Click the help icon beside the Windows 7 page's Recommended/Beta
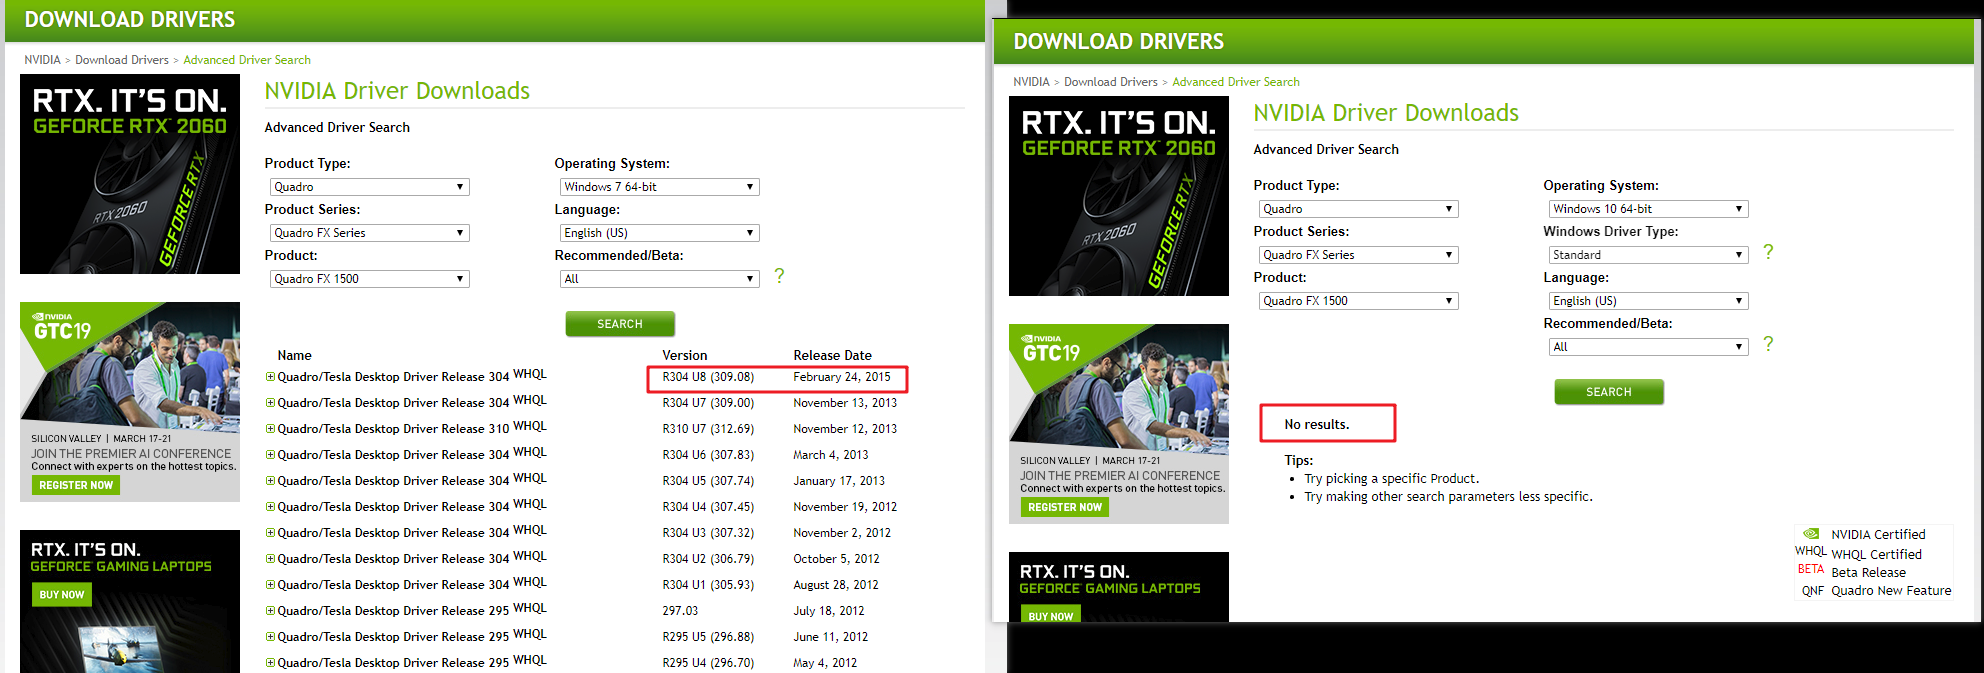This screenshot has width=1984, height=673. click(x=779, y=276)
